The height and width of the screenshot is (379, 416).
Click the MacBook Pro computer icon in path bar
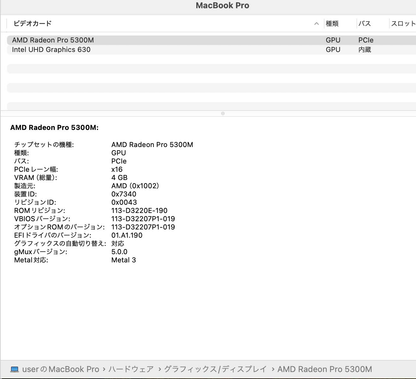[x=14, y=369]
